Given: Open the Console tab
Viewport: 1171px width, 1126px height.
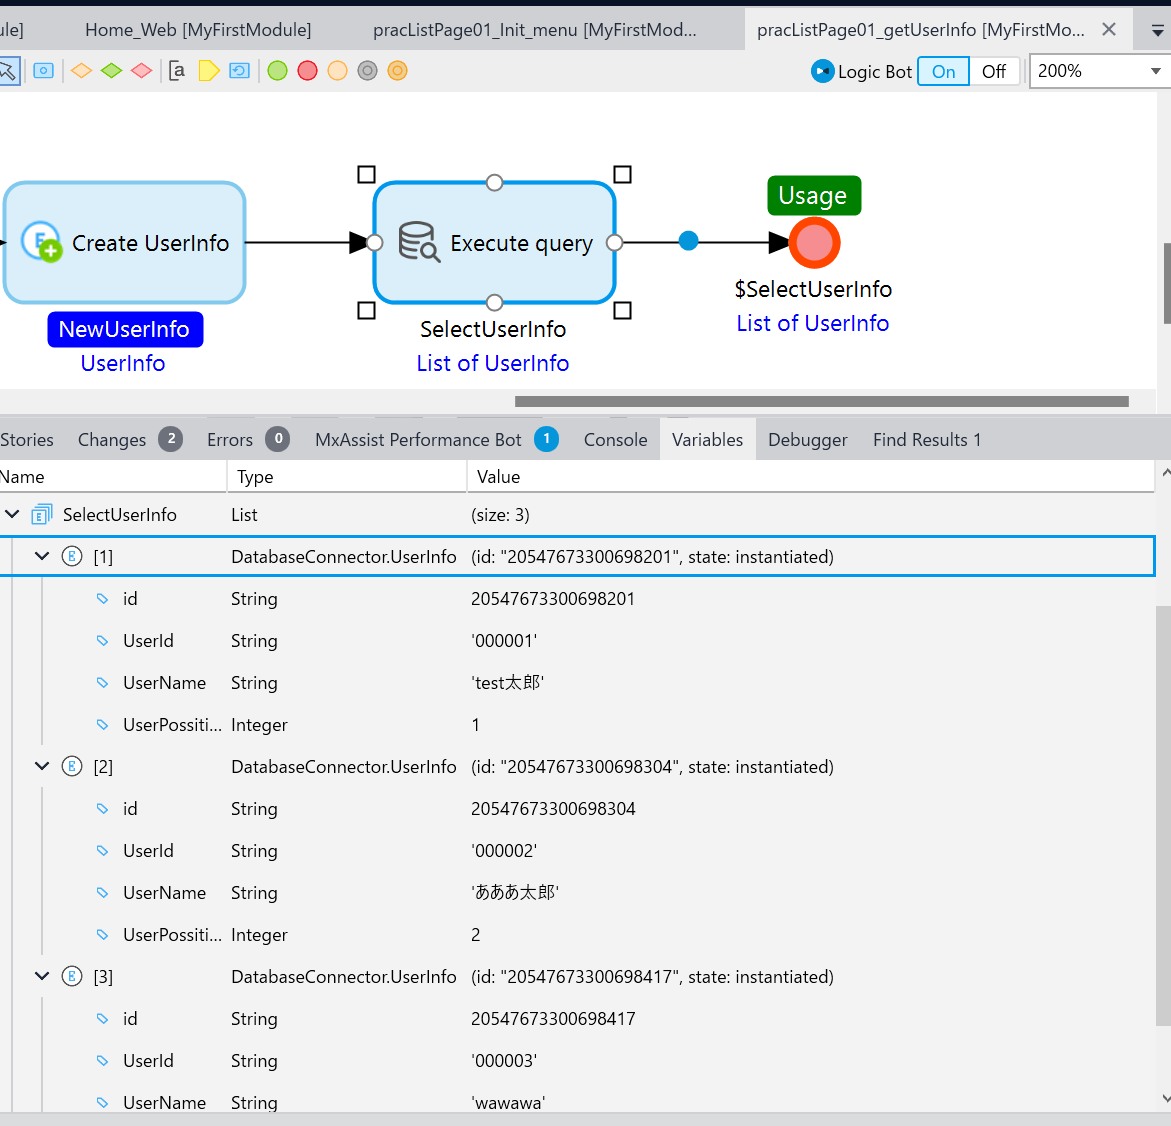Looking at the screenshot, I should click(x=615, y=440).
